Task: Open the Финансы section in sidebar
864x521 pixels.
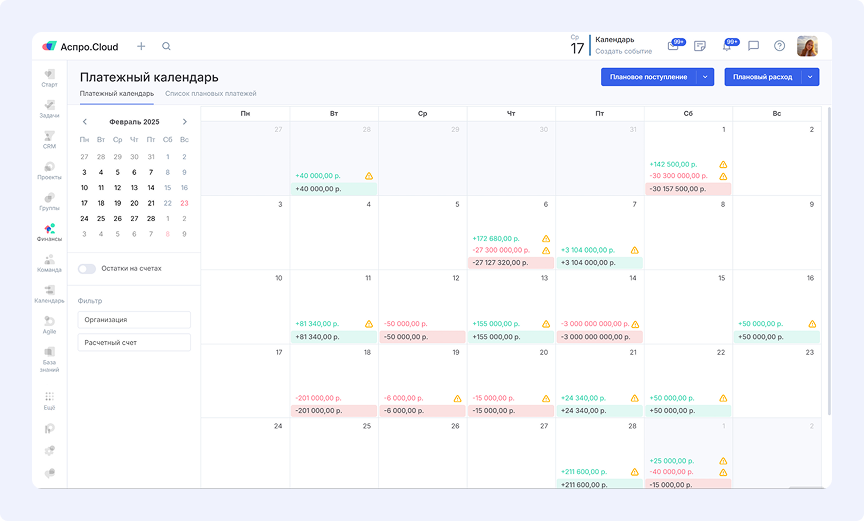Action: coord(49,232)
